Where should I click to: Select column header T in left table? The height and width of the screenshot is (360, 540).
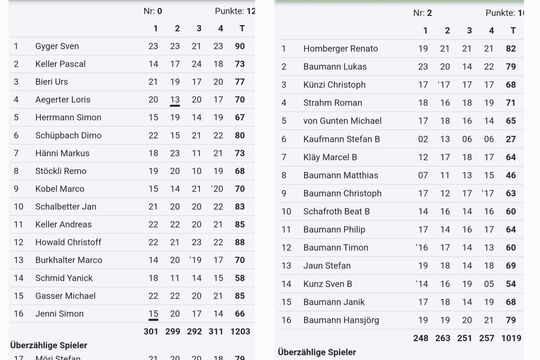(x=242, y=28)
